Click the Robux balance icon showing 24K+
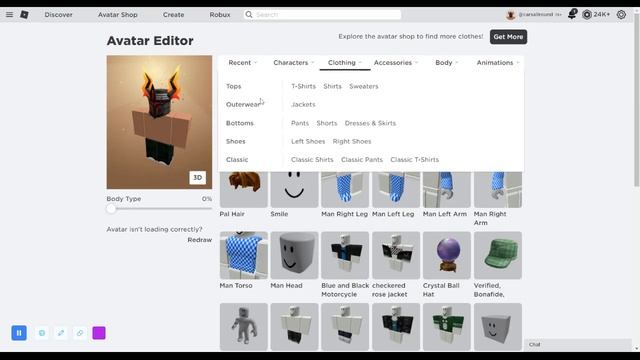The height and width of the screenshot is (360, 640). point(587,15)
